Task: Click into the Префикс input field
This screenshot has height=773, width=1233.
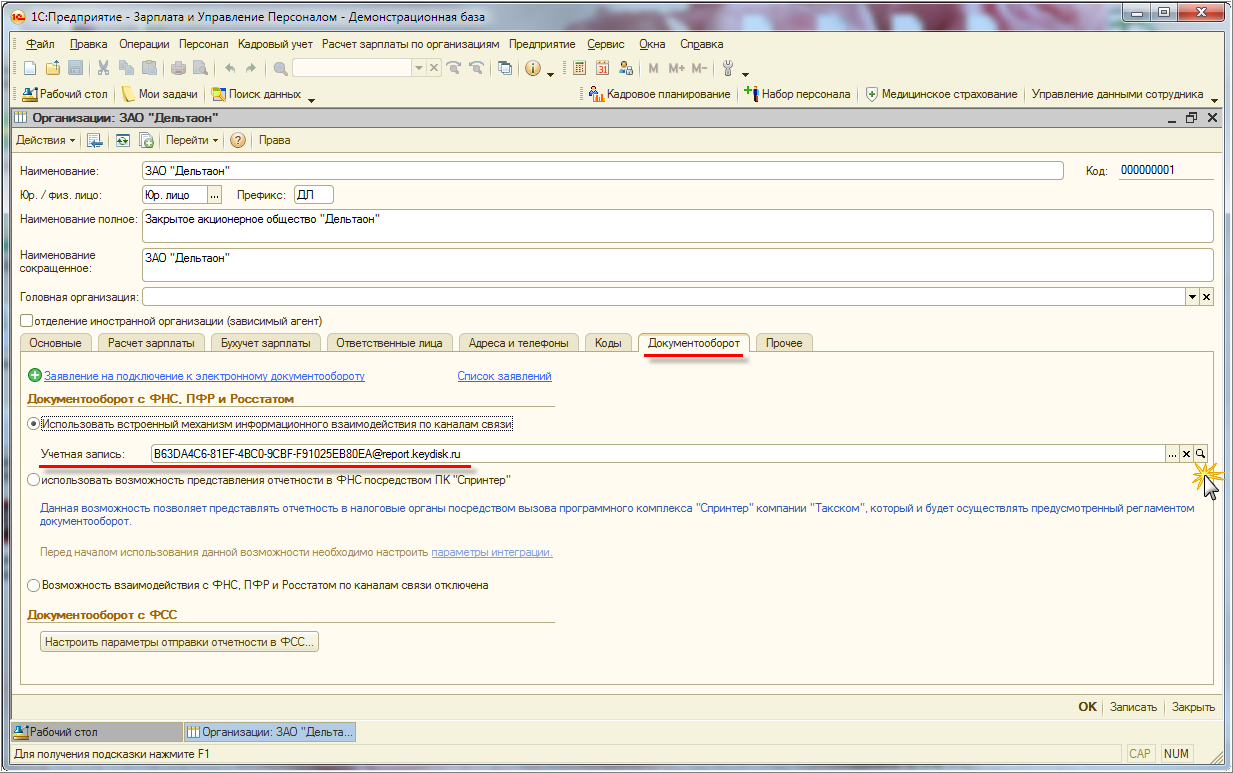Action: click(313, 195)
